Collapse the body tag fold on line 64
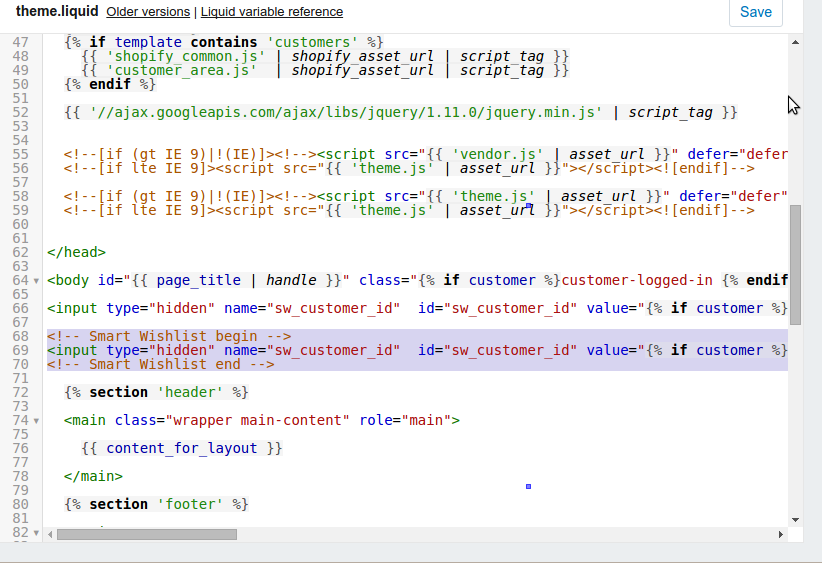 pyautogui.click(x=36, y=281)
